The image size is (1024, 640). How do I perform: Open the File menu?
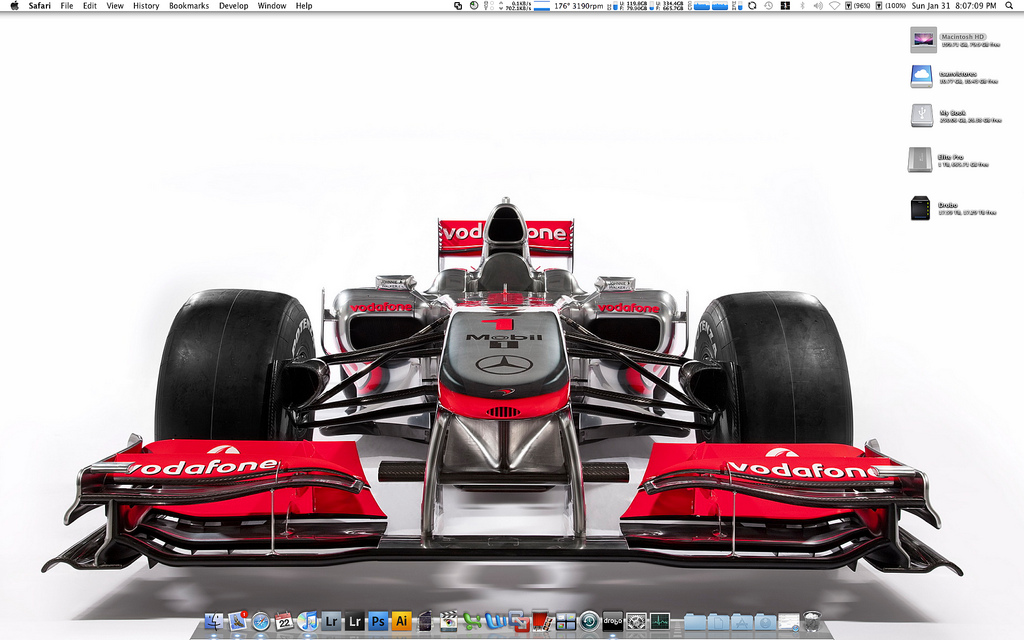(x=67, y=6)
